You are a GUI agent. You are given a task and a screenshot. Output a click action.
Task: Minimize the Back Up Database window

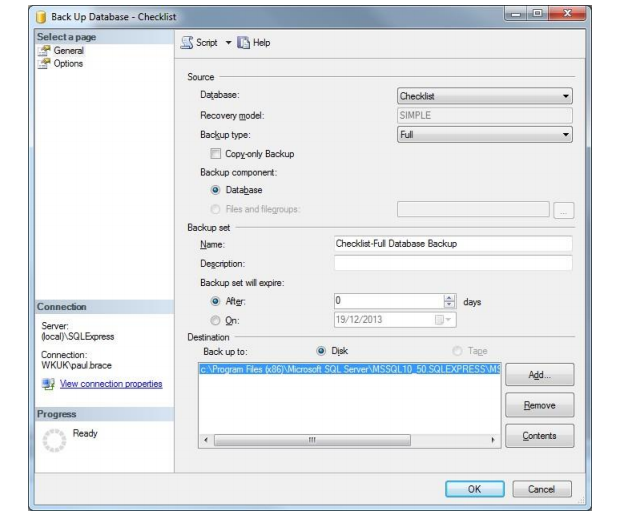click(516, 14)
